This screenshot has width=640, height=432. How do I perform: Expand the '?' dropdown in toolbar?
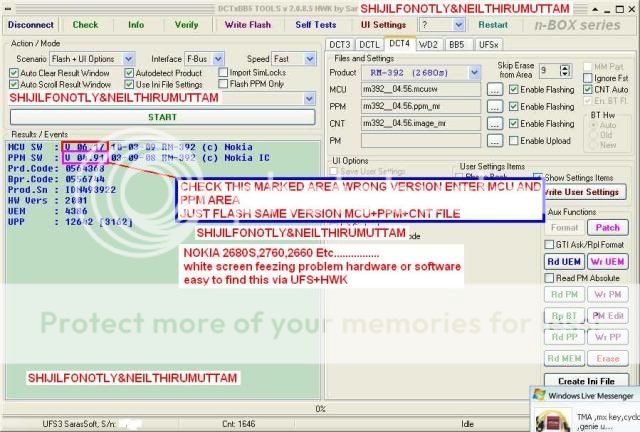point(459,25)
